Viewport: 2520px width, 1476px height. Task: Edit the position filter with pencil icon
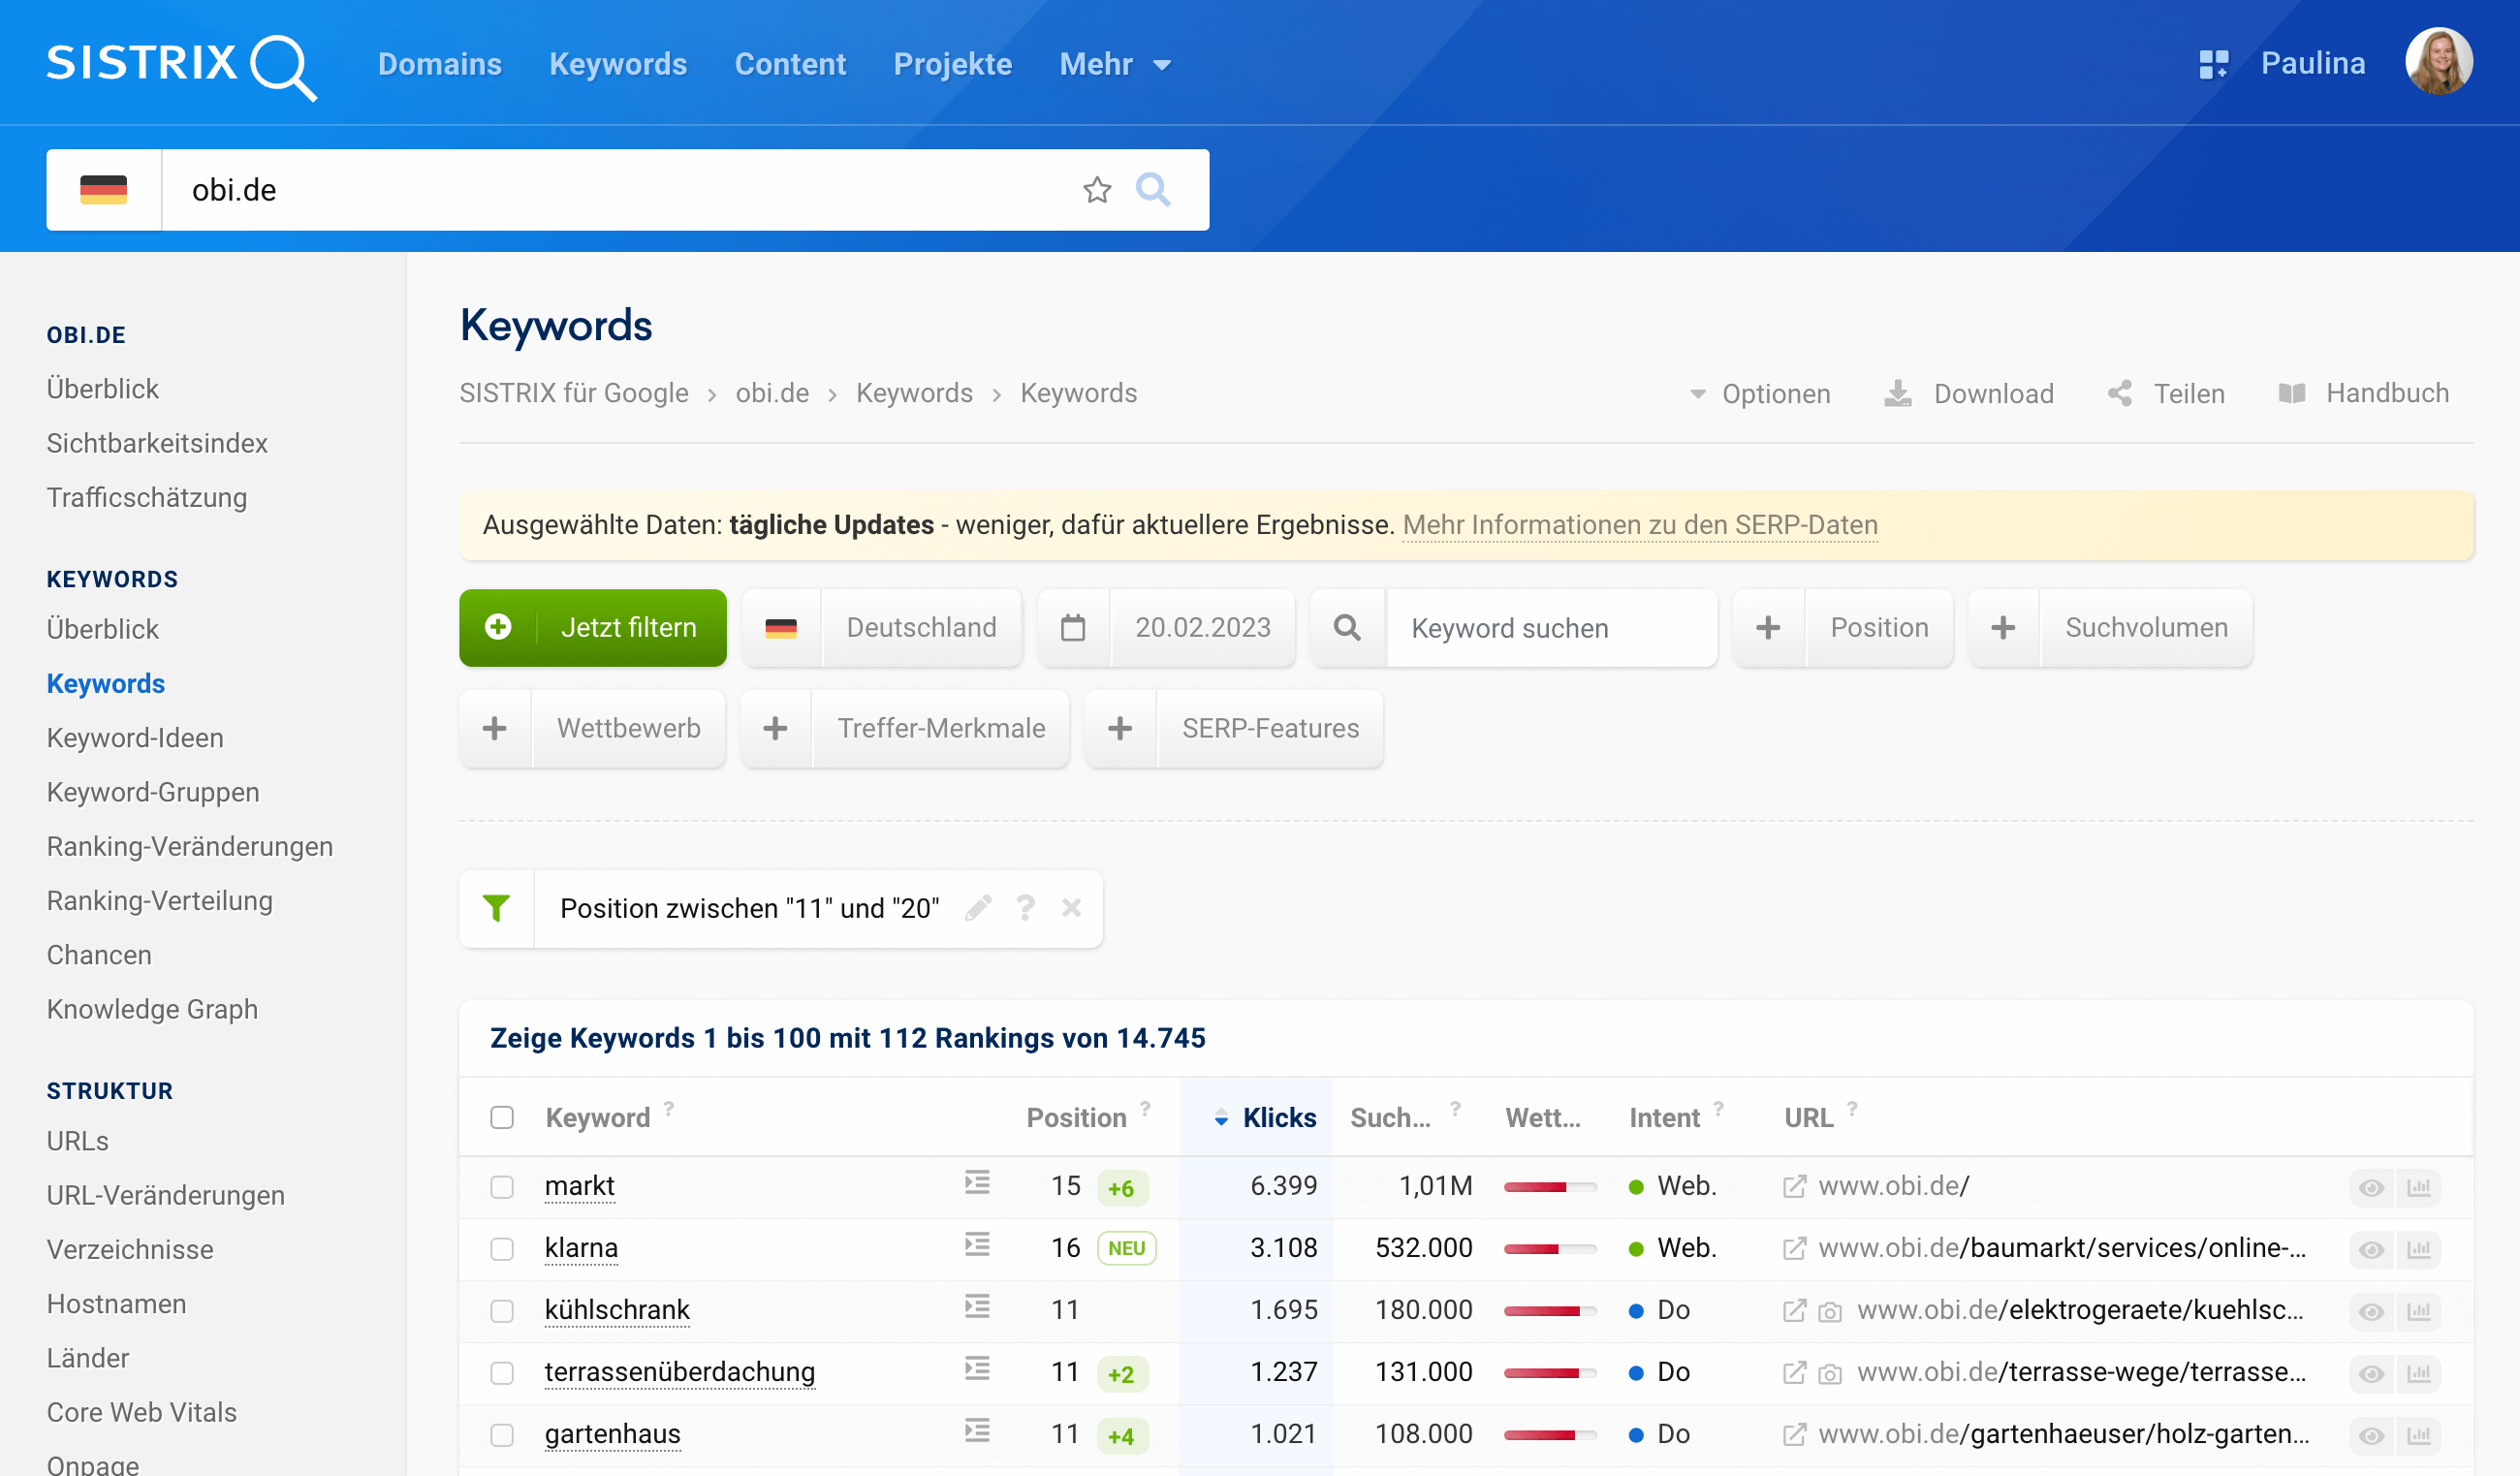point(978,908)
